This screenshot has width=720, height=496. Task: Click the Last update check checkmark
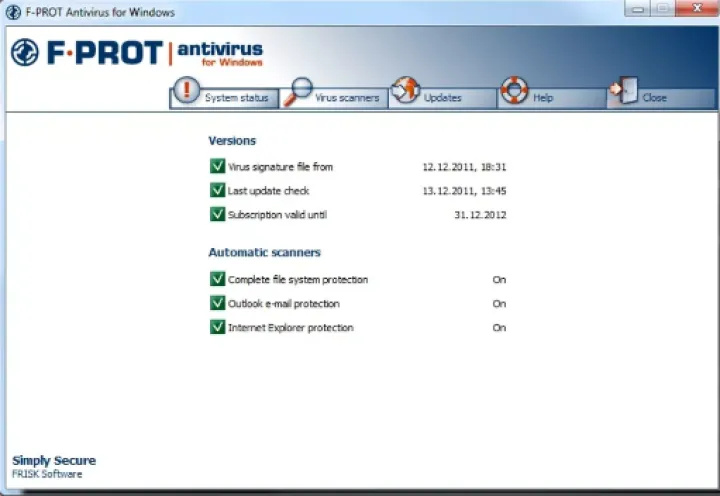[217, 190]
